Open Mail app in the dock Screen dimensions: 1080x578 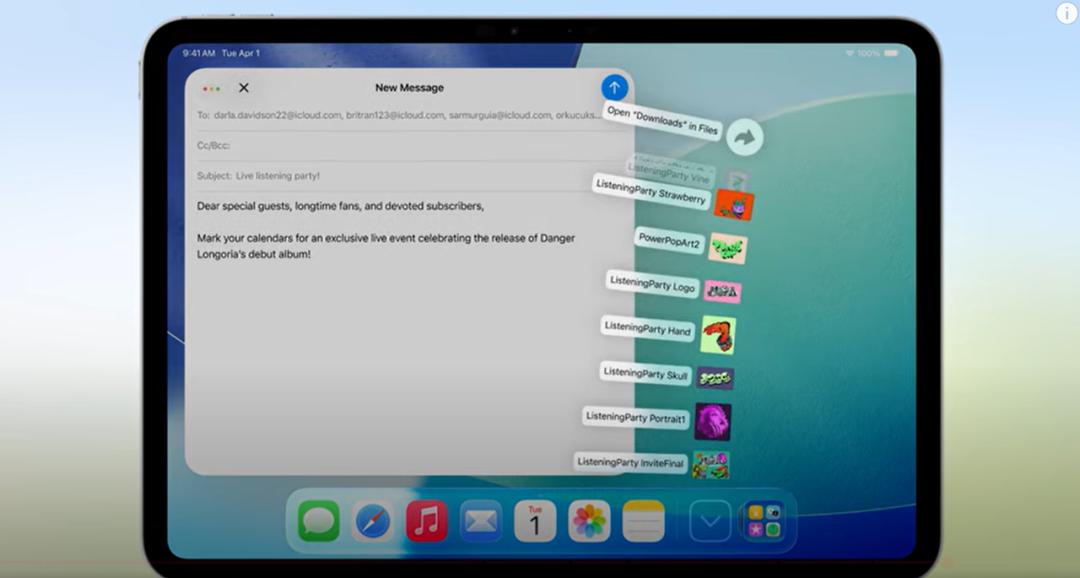coord(481,521)
